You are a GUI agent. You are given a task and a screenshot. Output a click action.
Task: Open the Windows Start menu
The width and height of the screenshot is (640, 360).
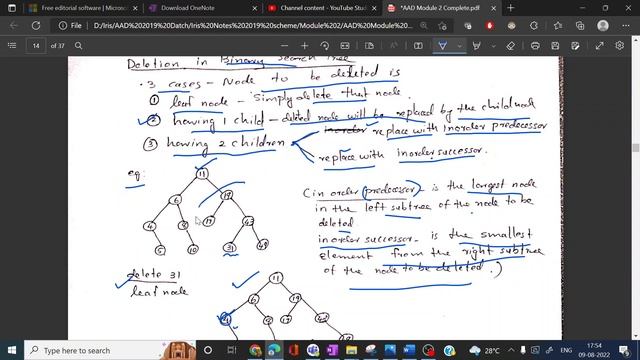point(12,350)
